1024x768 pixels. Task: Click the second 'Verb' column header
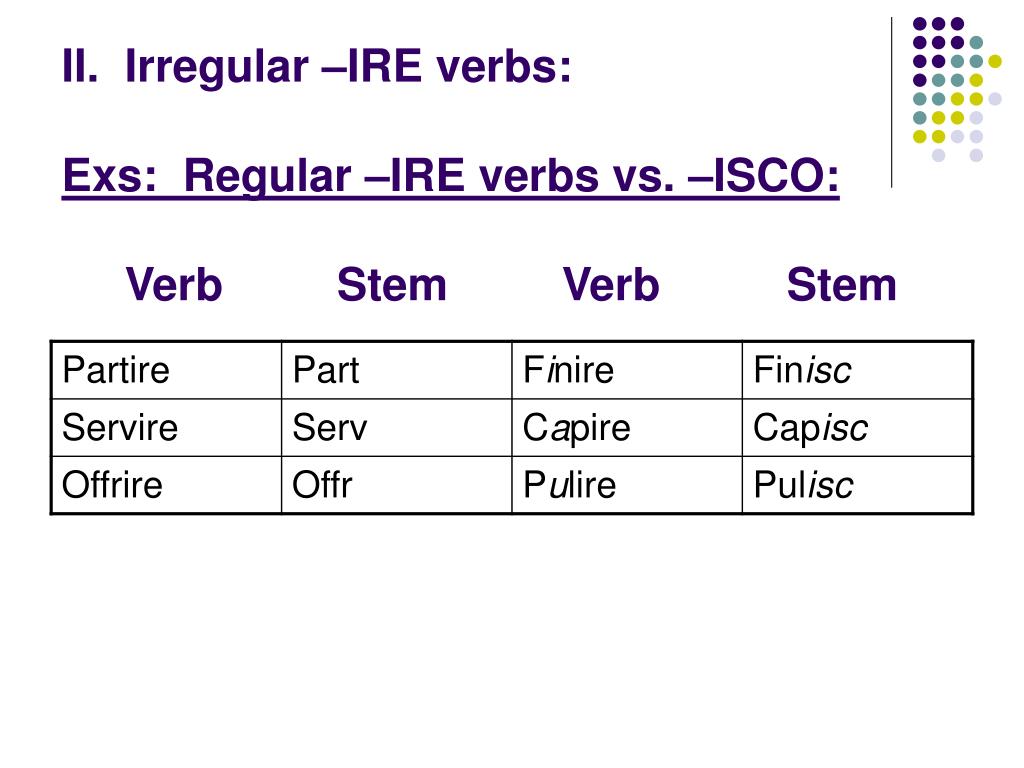pyautogui.click(x=611, y=285)
